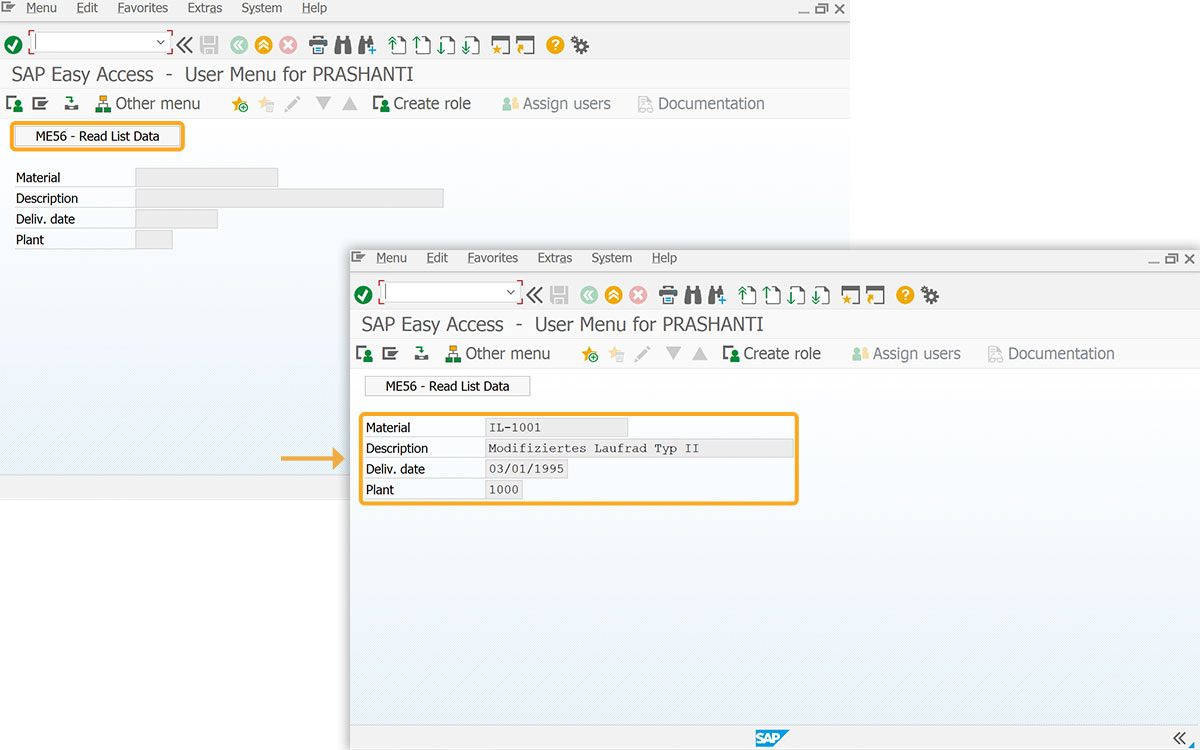Click Next Page icon in front window
1200x750 pixels.
(x=796, y=295)
